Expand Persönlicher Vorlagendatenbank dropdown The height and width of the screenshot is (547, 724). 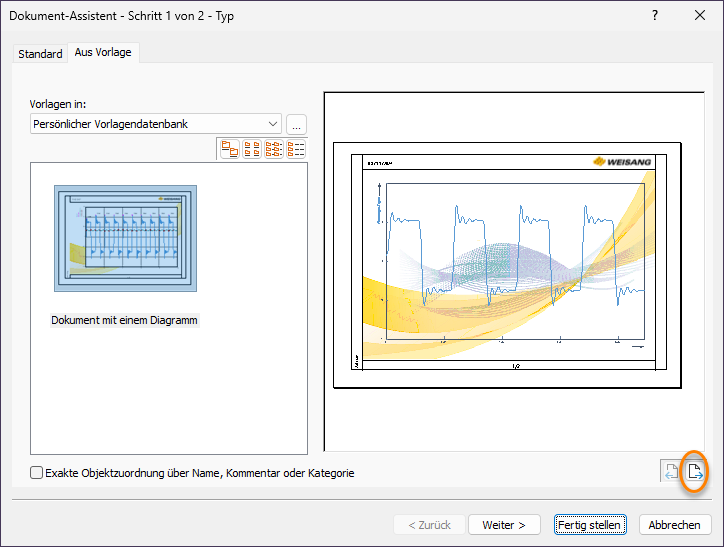tap(273, 124)
